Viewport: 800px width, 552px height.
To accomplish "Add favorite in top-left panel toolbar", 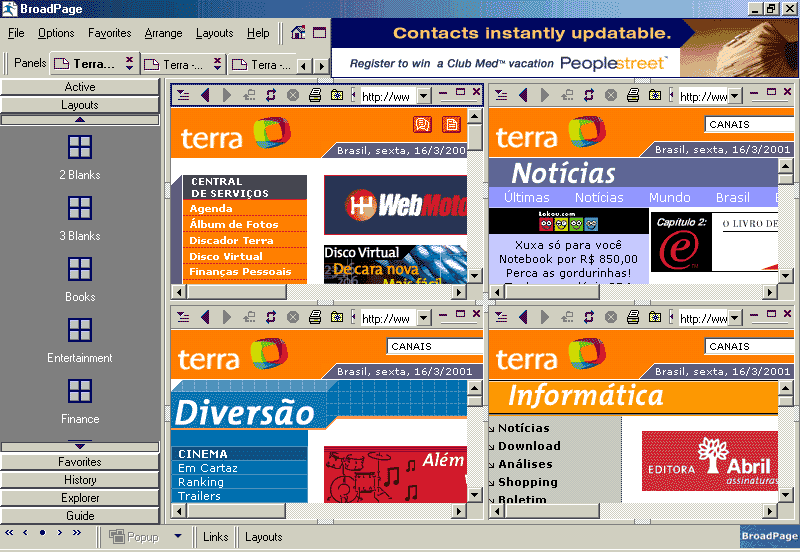I will pyautogui.click(x=337, y=95).
